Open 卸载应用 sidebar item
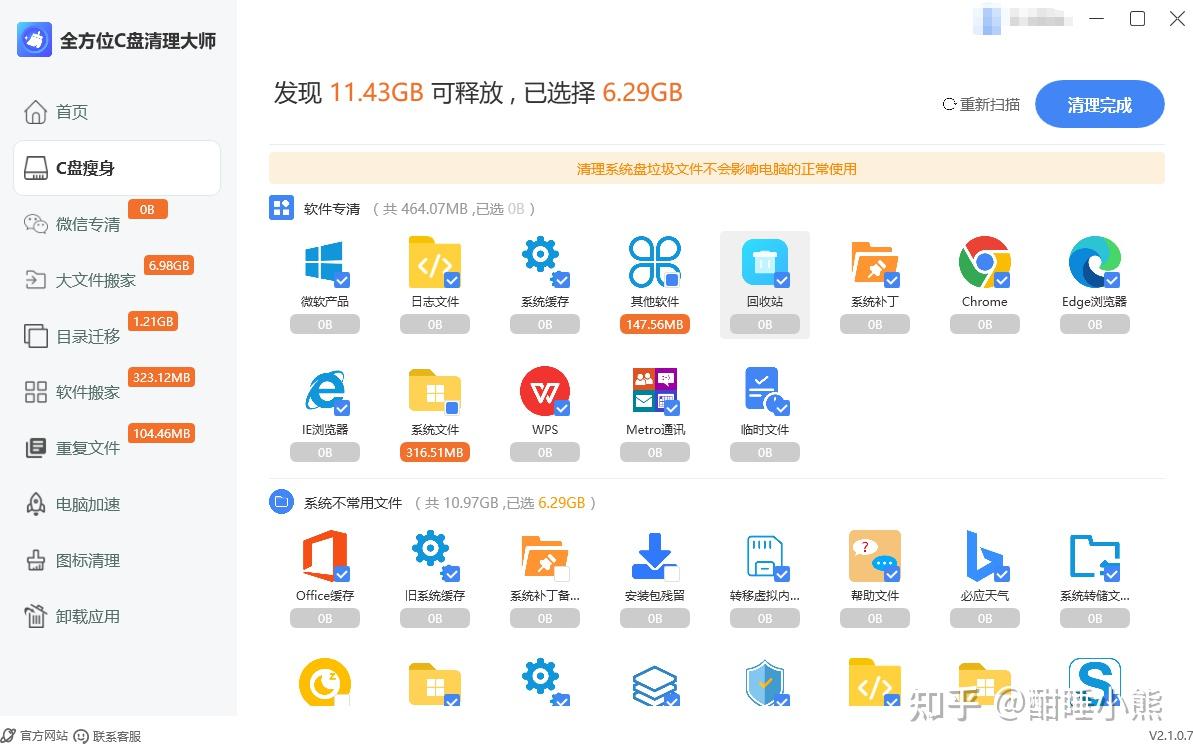Image resolution: width=1193 pixels, height=753 pixels. click(x=72, y=617)
